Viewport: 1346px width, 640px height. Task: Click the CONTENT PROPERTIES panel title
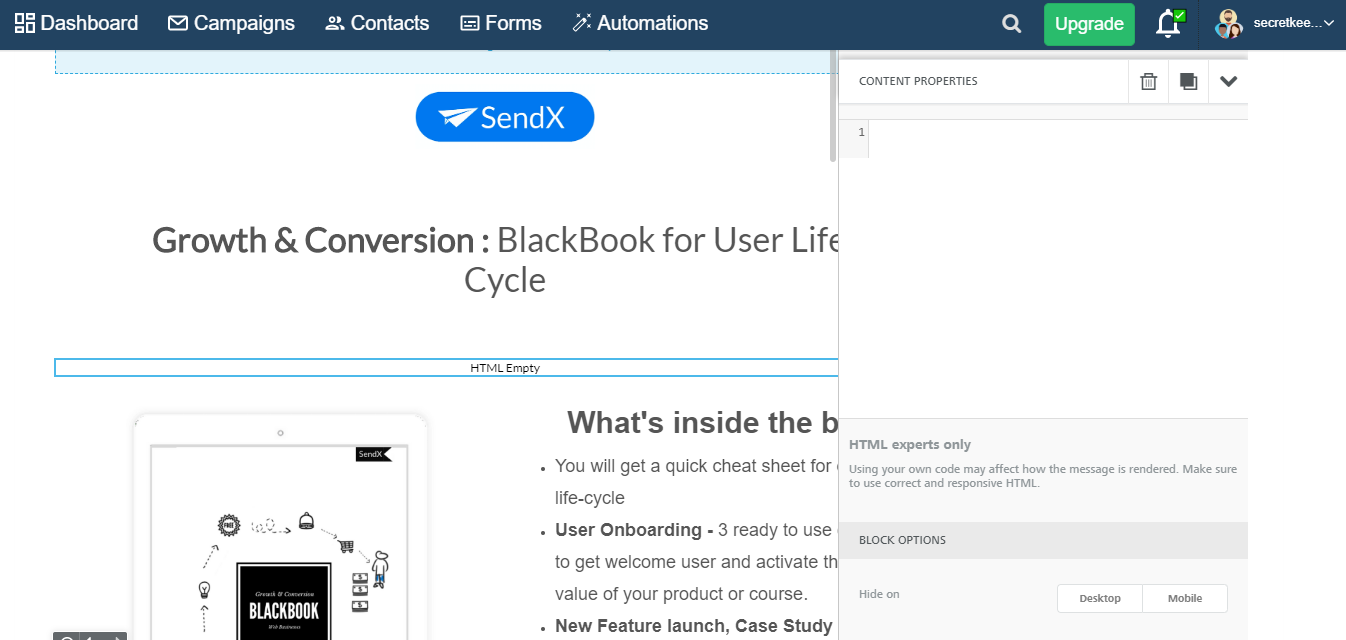tap(918, 81)
